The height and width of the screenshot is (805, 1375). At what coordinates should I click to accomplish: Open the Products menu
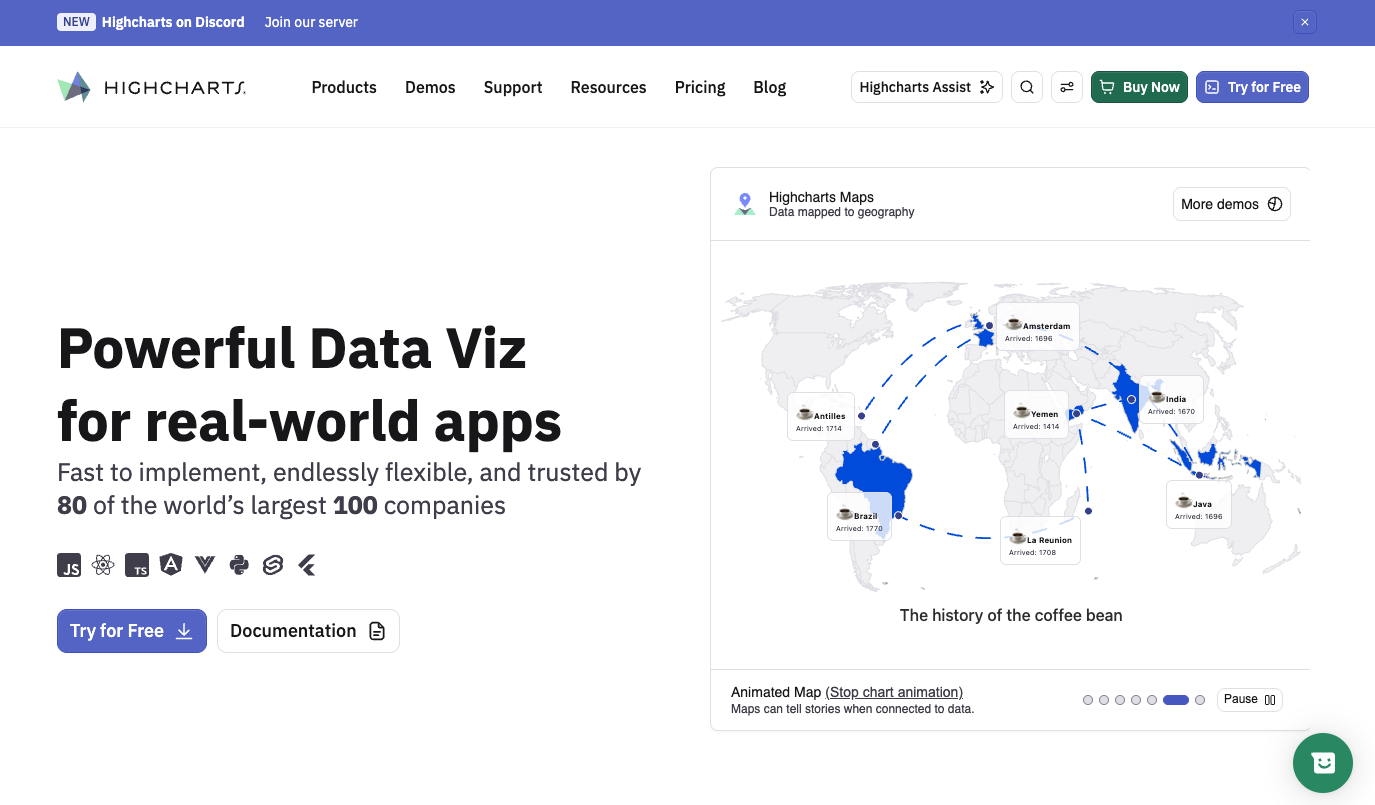(344, 87)
